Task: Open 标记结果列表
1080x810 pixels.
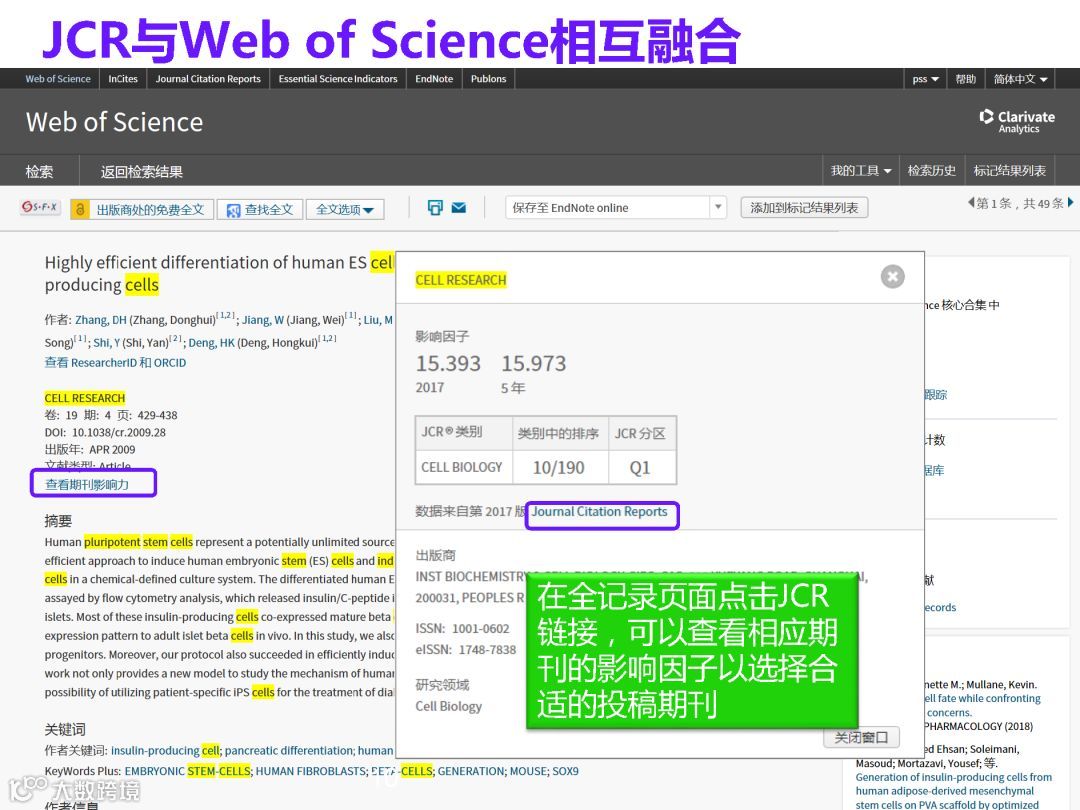Action: [x=1009, y=171]
